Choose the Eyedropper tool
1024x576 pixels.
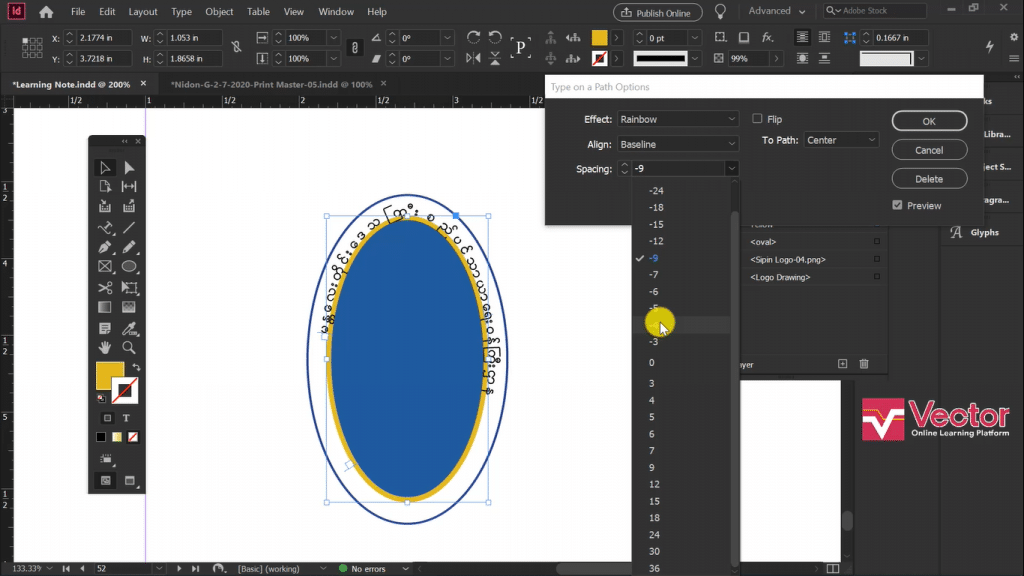click(x=128, y=330)
